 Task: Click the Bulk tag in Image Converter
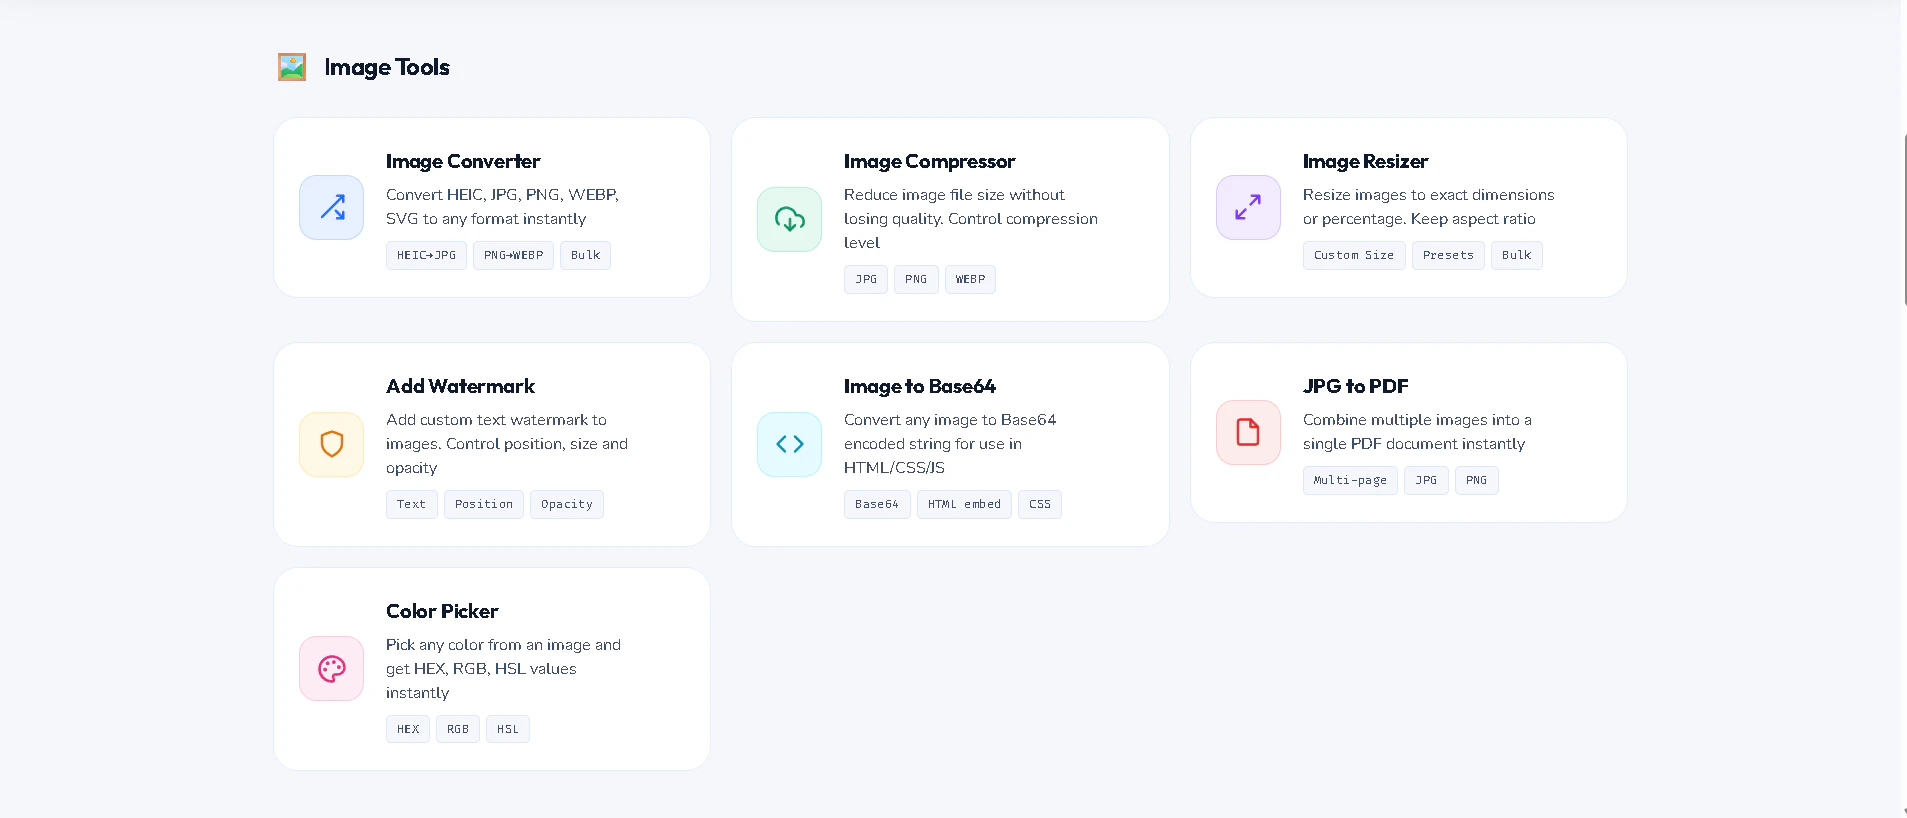[x=585, y=255]
